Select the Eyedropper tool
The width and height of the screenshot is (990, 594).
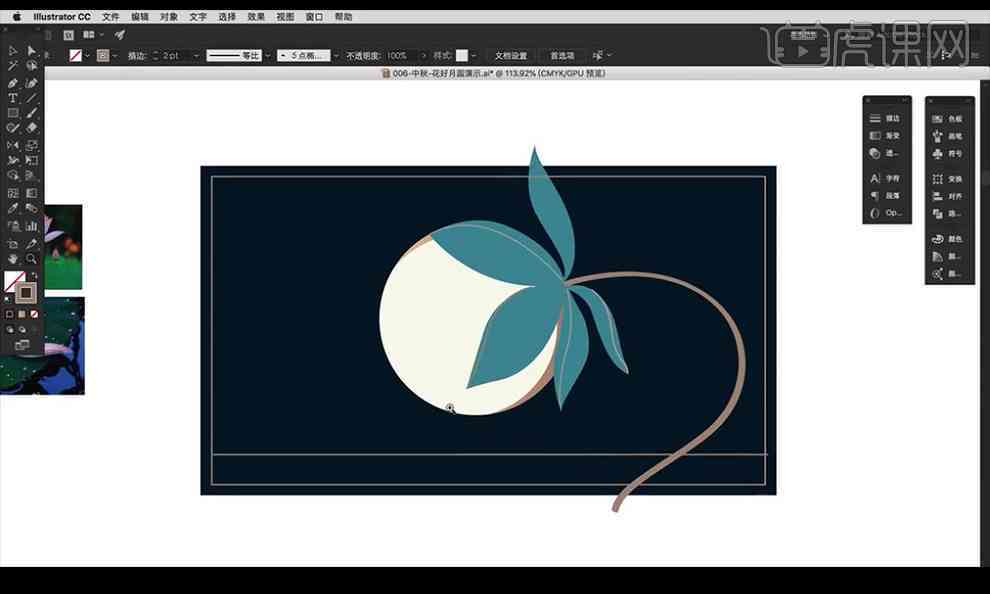point(13,208)
